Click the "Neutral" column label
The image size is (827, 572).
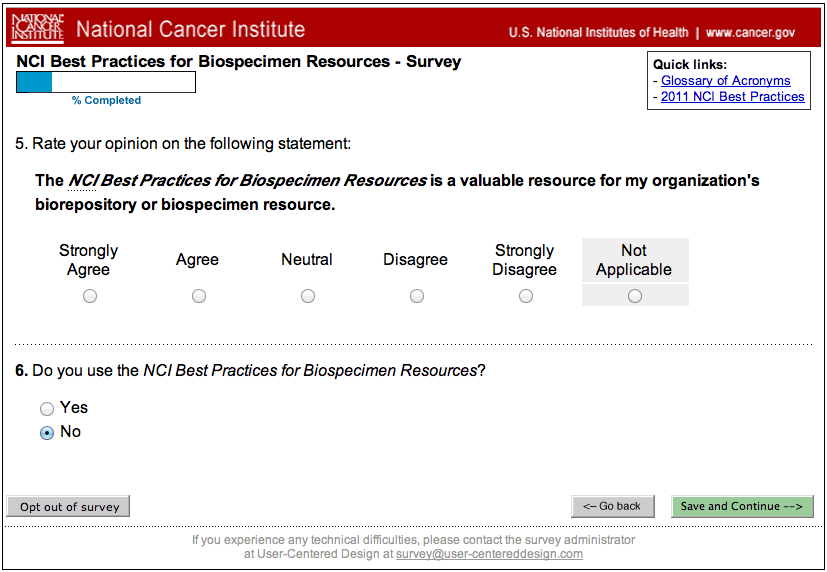tap(307, 259)
